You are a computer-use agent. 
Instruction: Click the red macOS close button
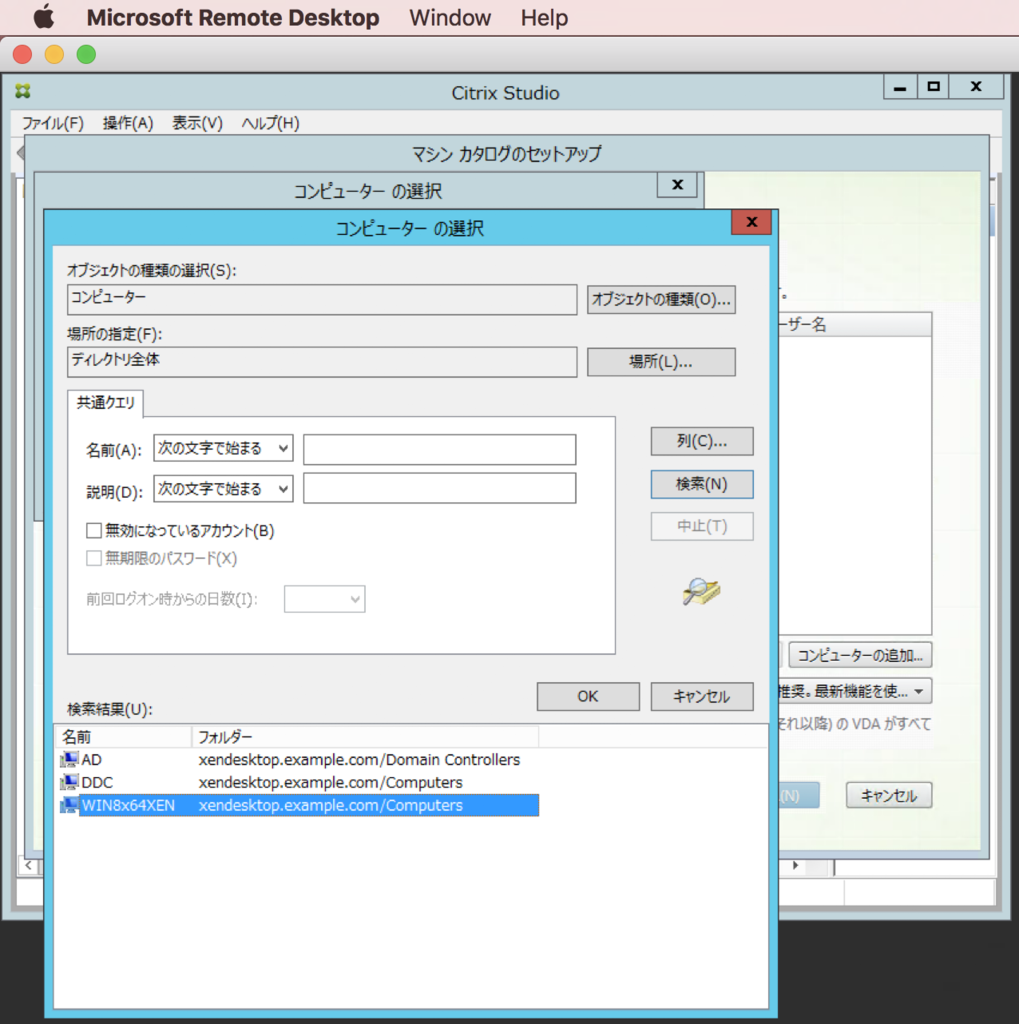pos(23,54)
